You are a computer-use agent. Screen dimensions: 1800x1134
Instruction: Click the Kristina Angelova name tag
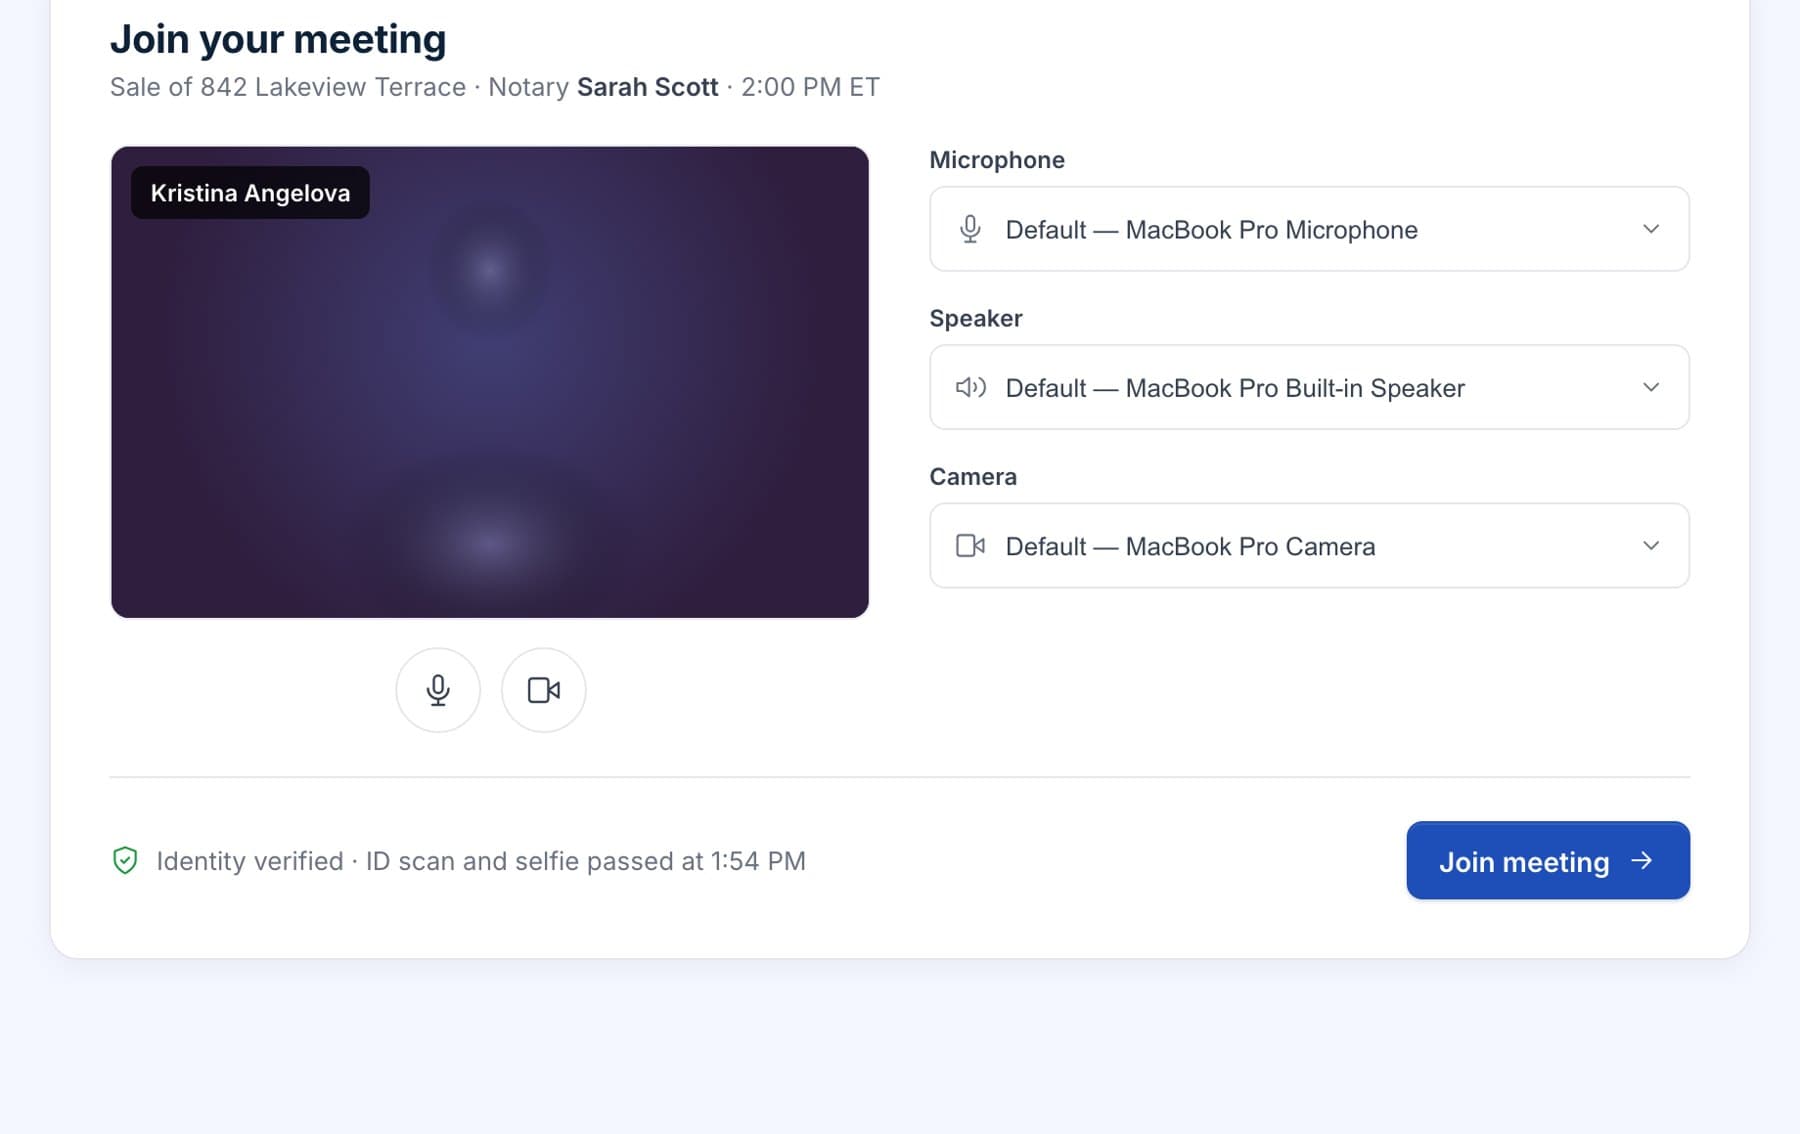[x=250, y=193]
